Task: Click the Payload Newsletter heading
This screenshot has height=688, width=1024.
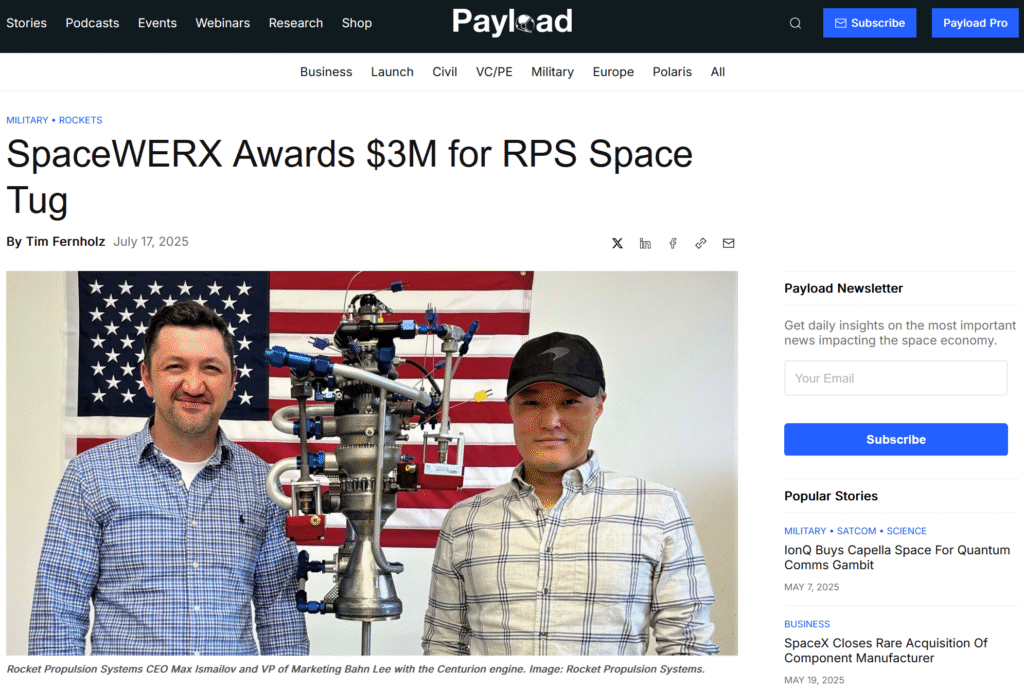Action: point(843,289)
